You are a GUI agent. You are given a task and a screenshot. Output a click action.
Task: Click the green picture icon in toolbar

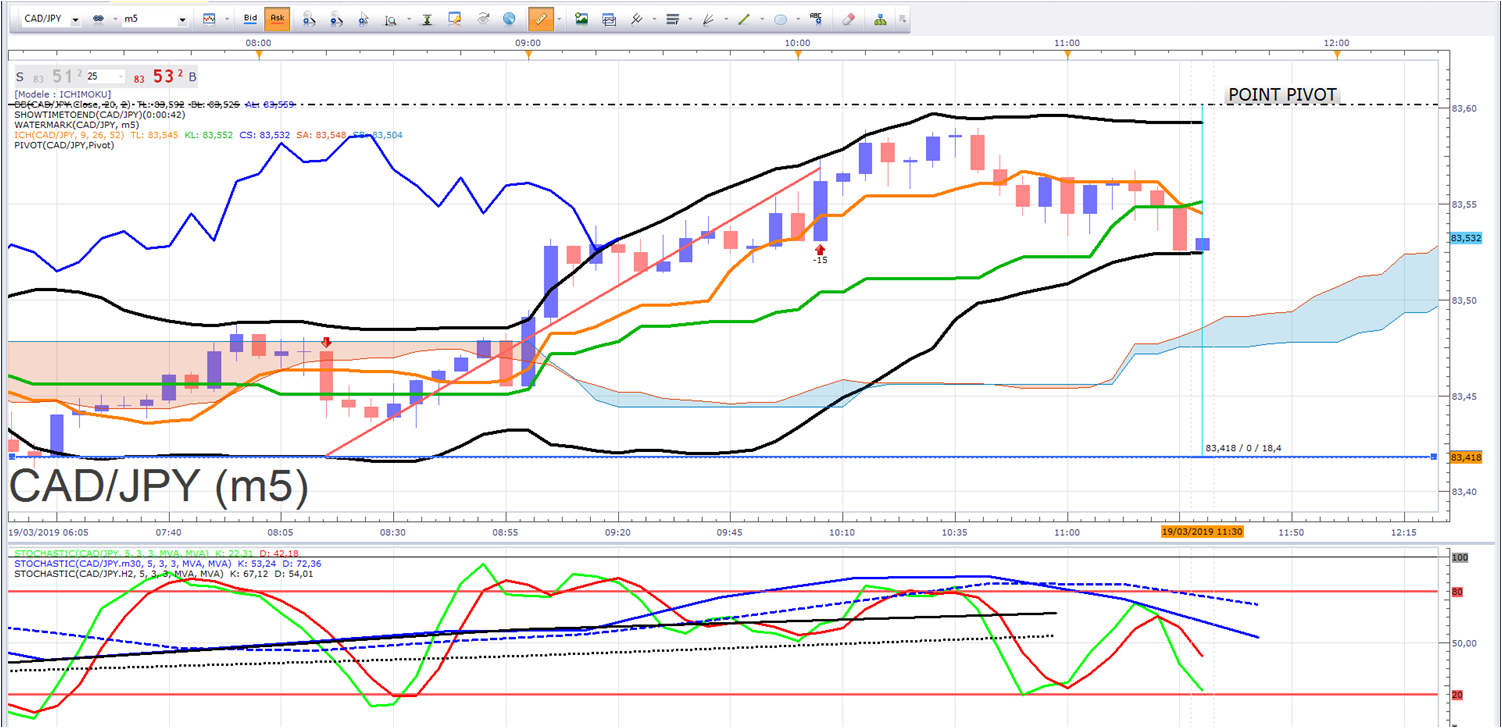(582, 19)
